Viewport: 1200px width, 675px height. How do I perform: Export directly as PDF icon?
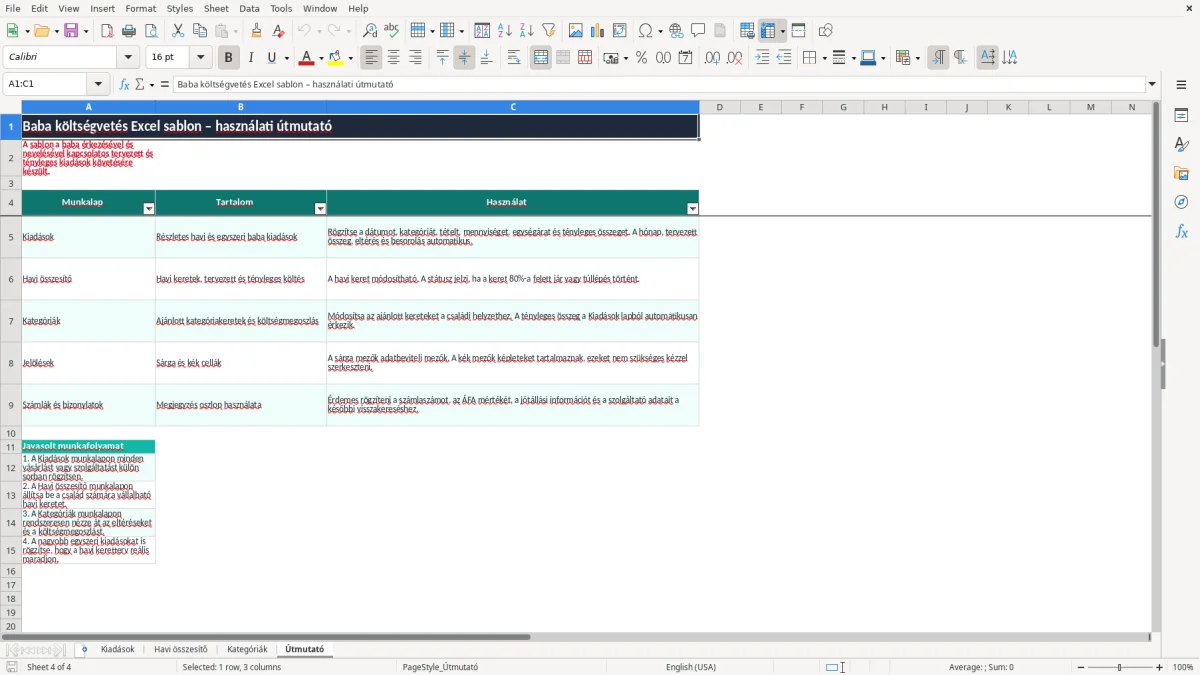[x=107, y=31]
